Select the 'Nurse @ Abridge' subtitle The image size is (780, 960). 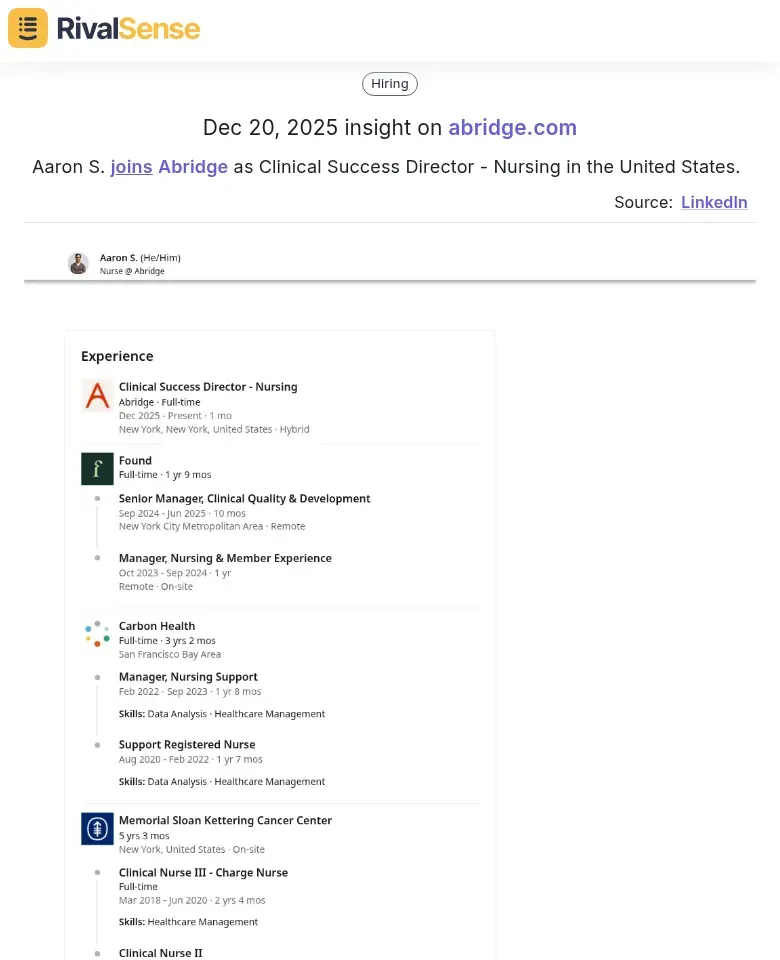[130, 271]
